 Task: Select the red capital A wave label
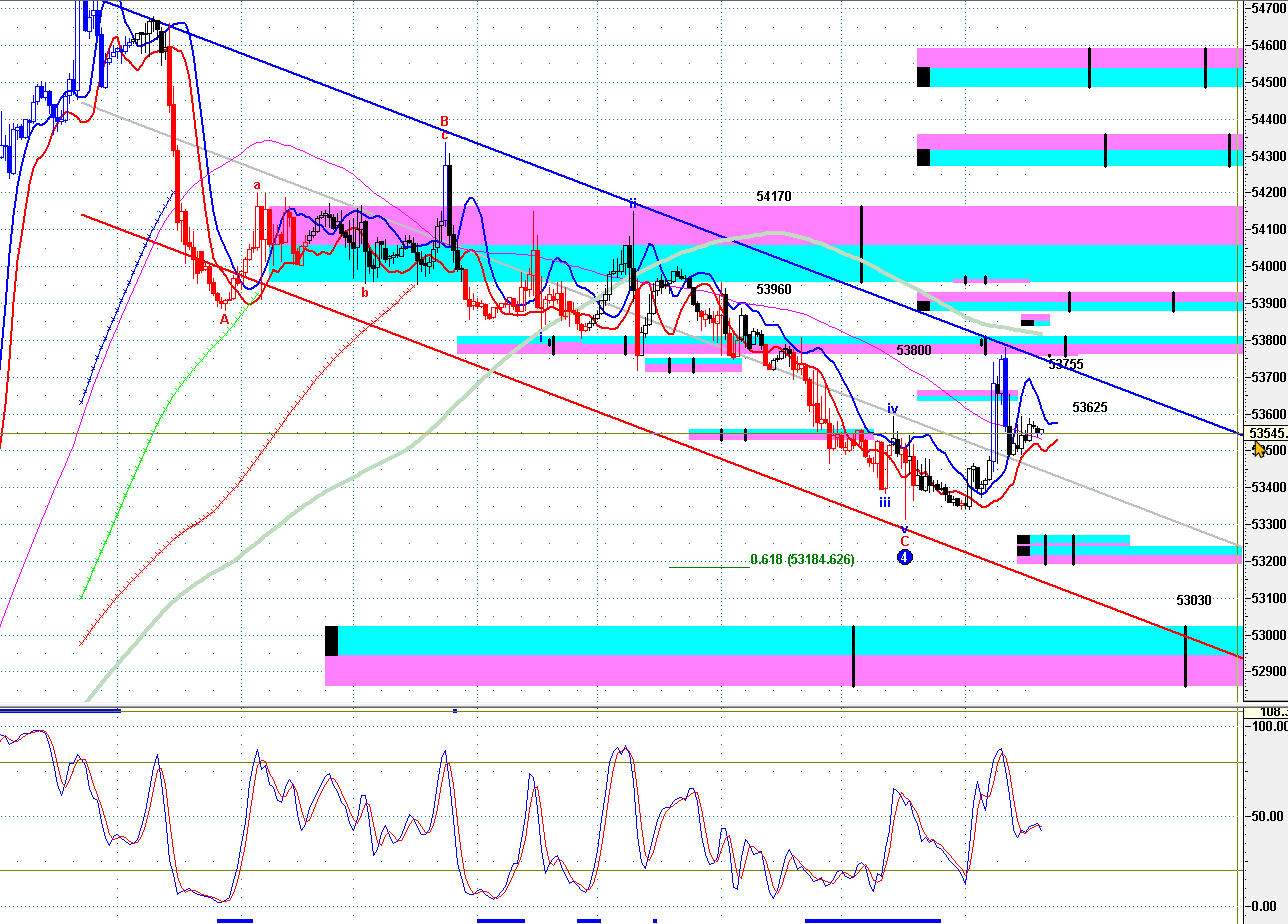coord(225,319)
